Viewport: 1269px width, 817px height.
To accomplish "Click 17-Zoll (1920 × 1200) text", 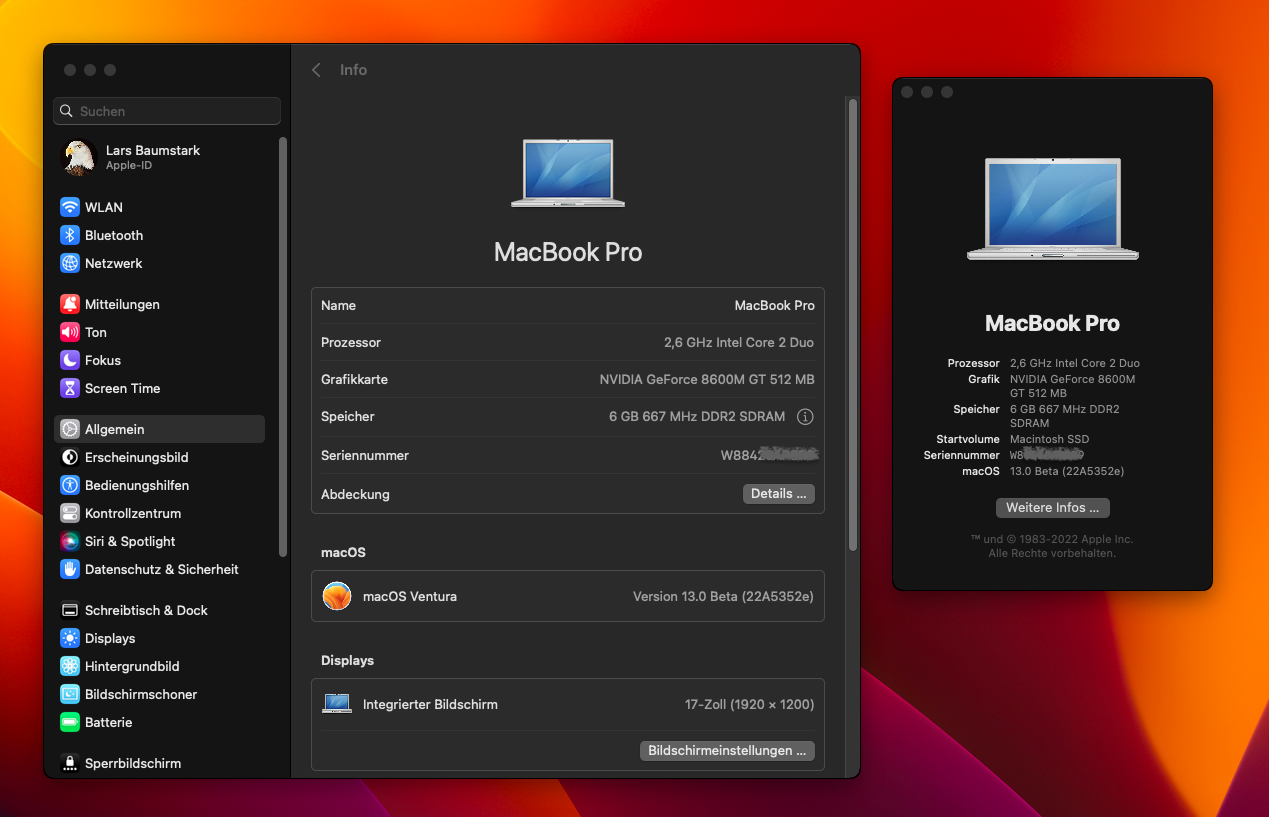I will (749, 704).
